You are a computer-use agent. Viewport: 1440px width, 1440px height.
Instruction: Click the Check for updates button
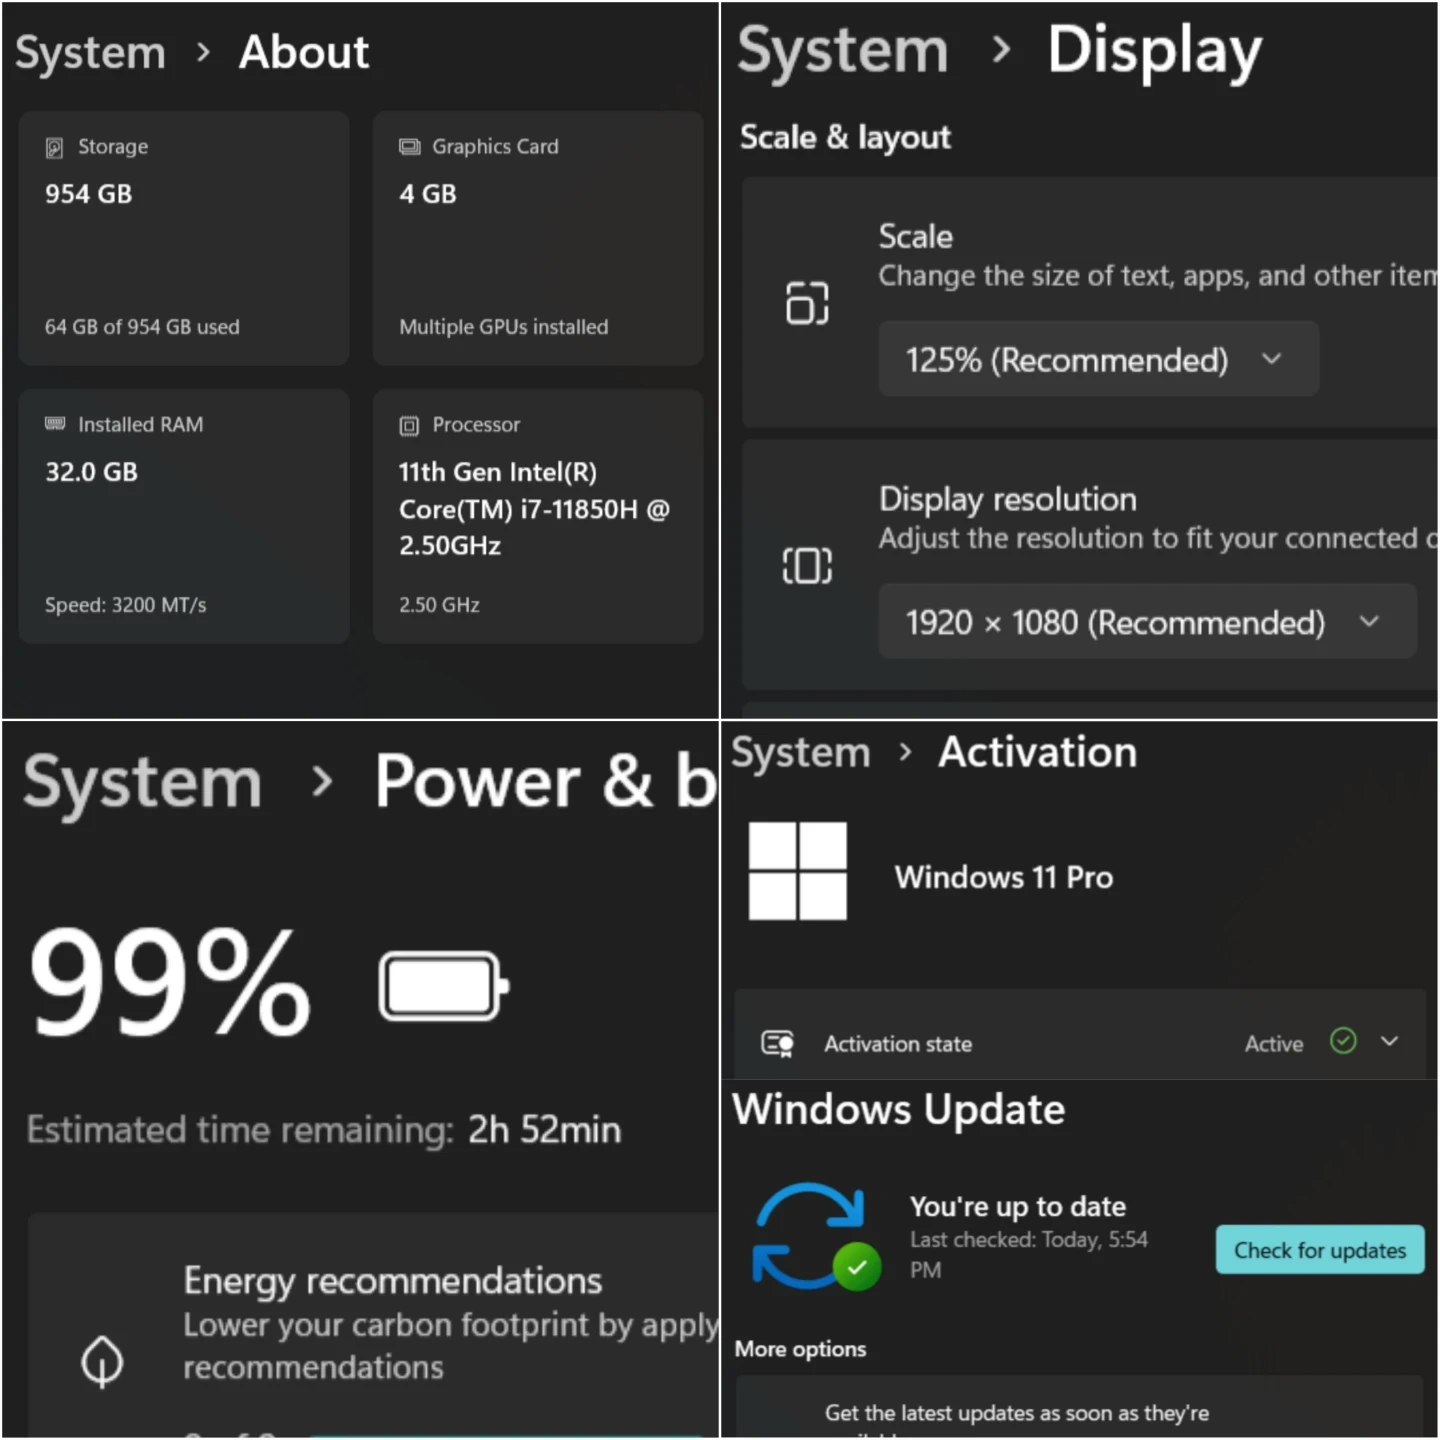[x=1320, y=1250]
